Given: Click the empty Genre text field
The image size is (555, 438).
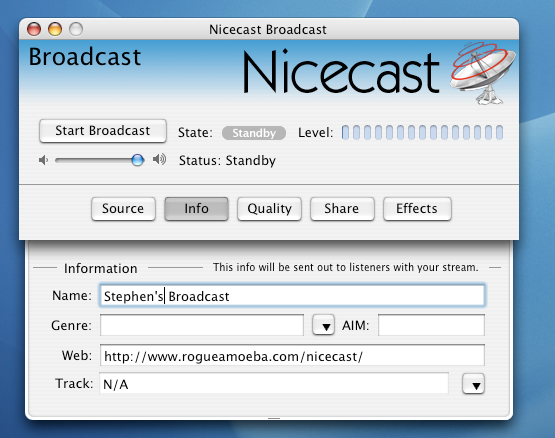Looking at the screenshot, I should 202,325.
